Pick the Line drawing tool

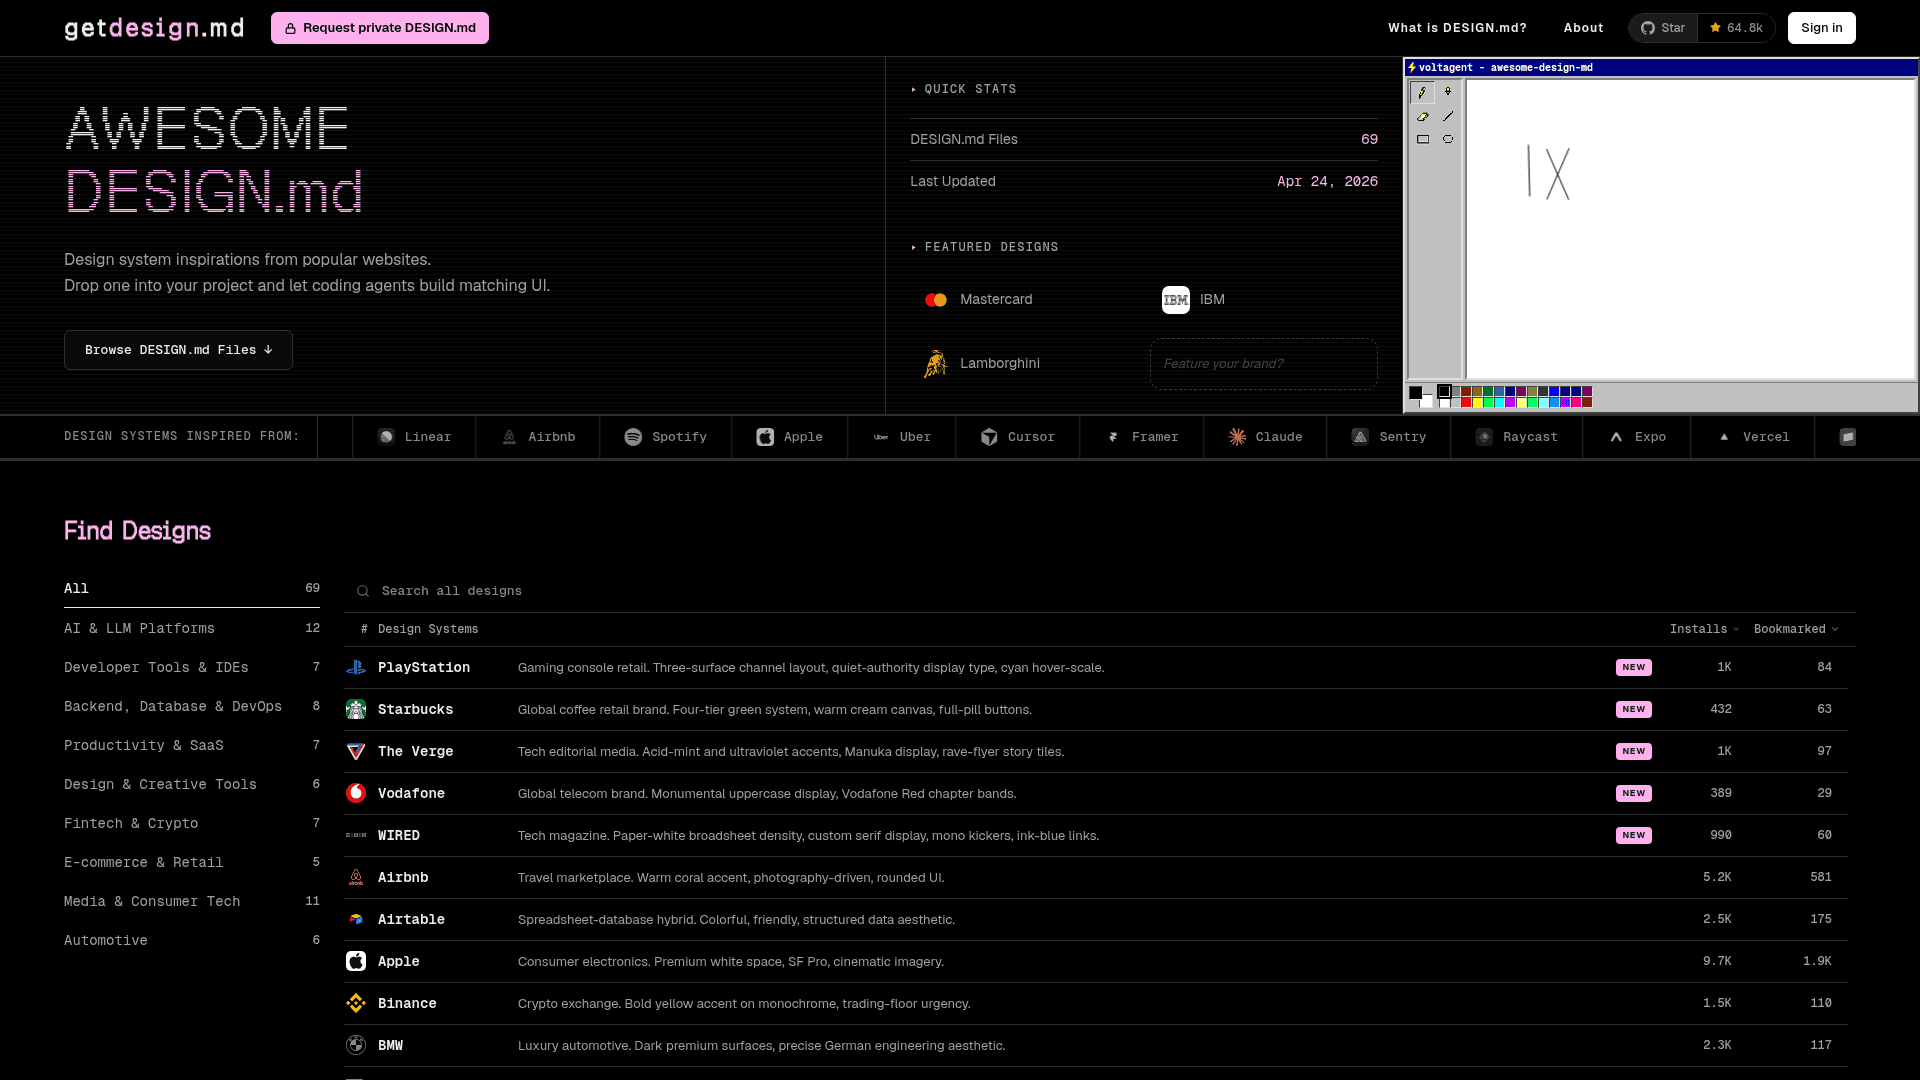(1449, 116)
